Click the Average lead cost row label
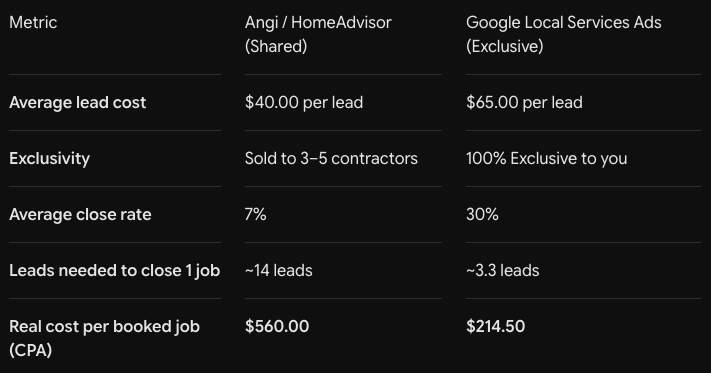 click(x=78, y=102)
